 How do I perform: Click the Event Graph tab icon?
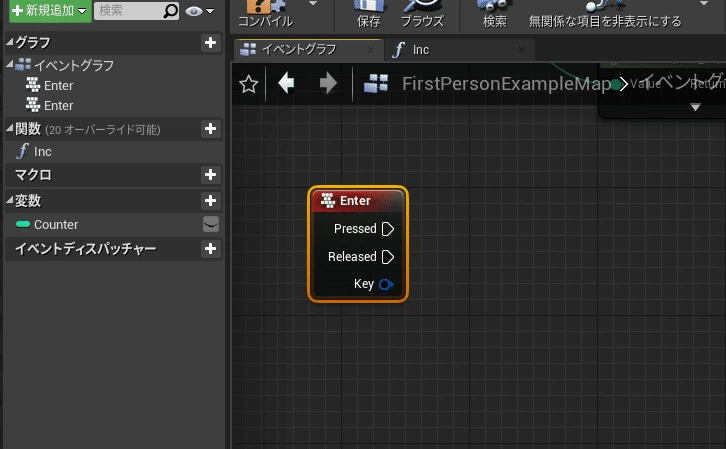248,49
